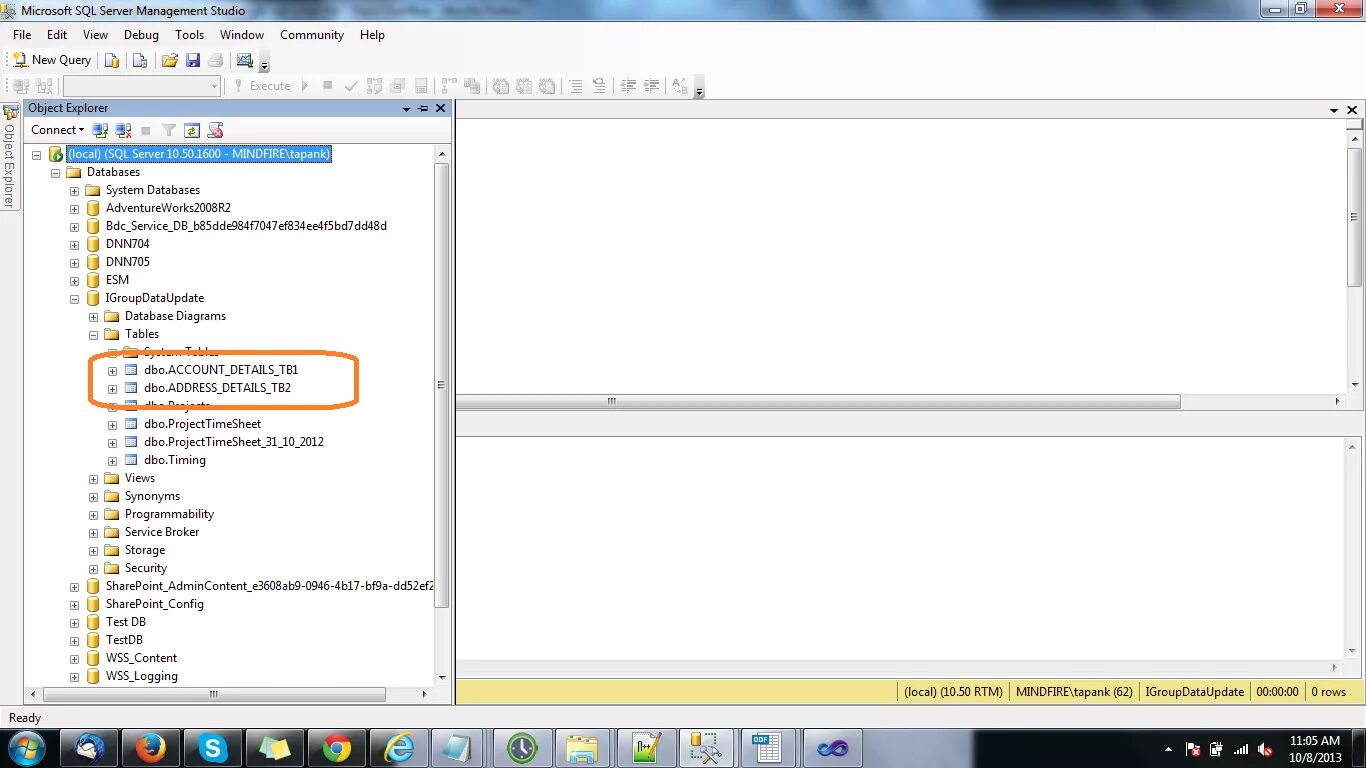Open the Edit menu
Screen dimensions: 1366x768
(x=57, y=35)
